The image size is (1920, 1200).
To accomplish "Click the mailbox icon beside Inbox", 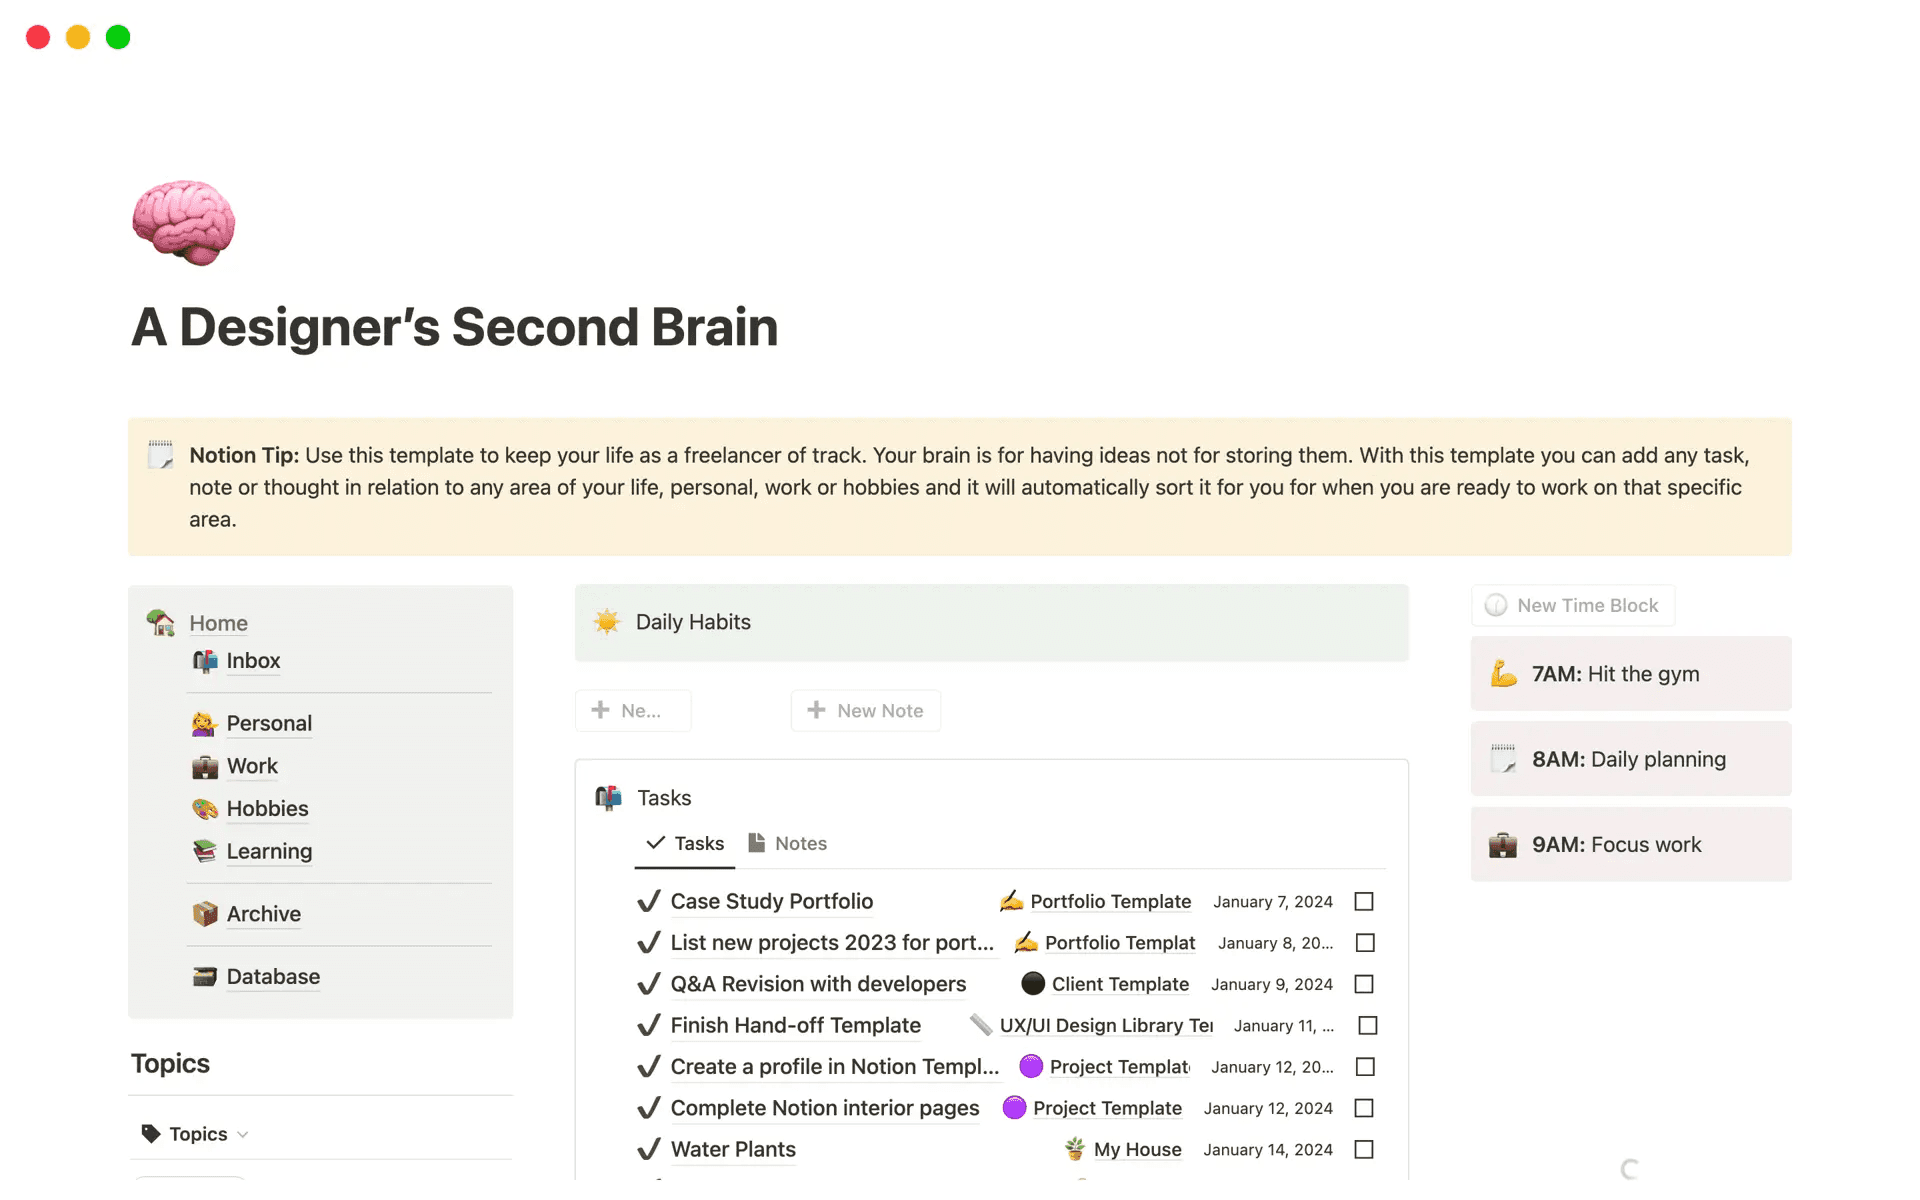I will pyautogui.click(x=205, y=661).
